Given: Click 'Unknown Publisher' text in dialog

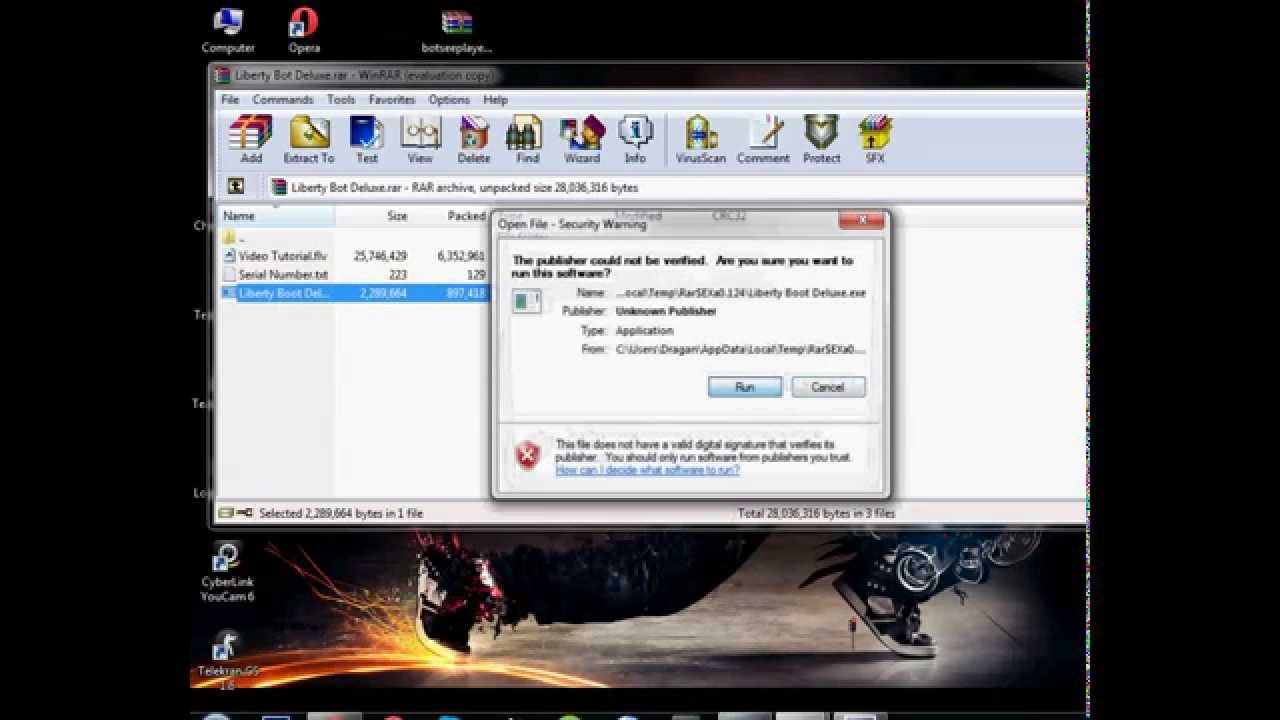Looking at the screenshot, I should tap(666, 311).
